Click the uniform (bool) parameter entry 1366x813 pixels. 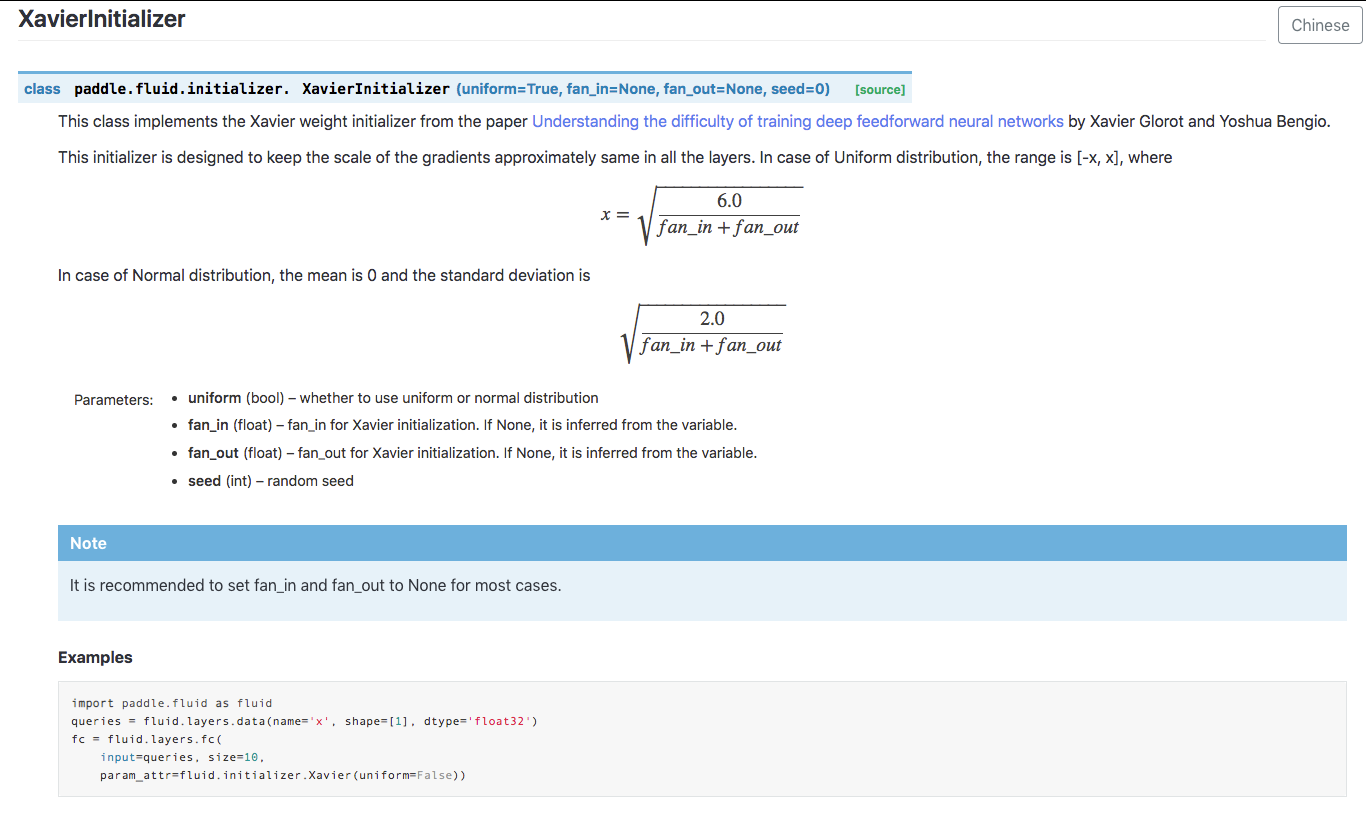click(x=393, y=397)
